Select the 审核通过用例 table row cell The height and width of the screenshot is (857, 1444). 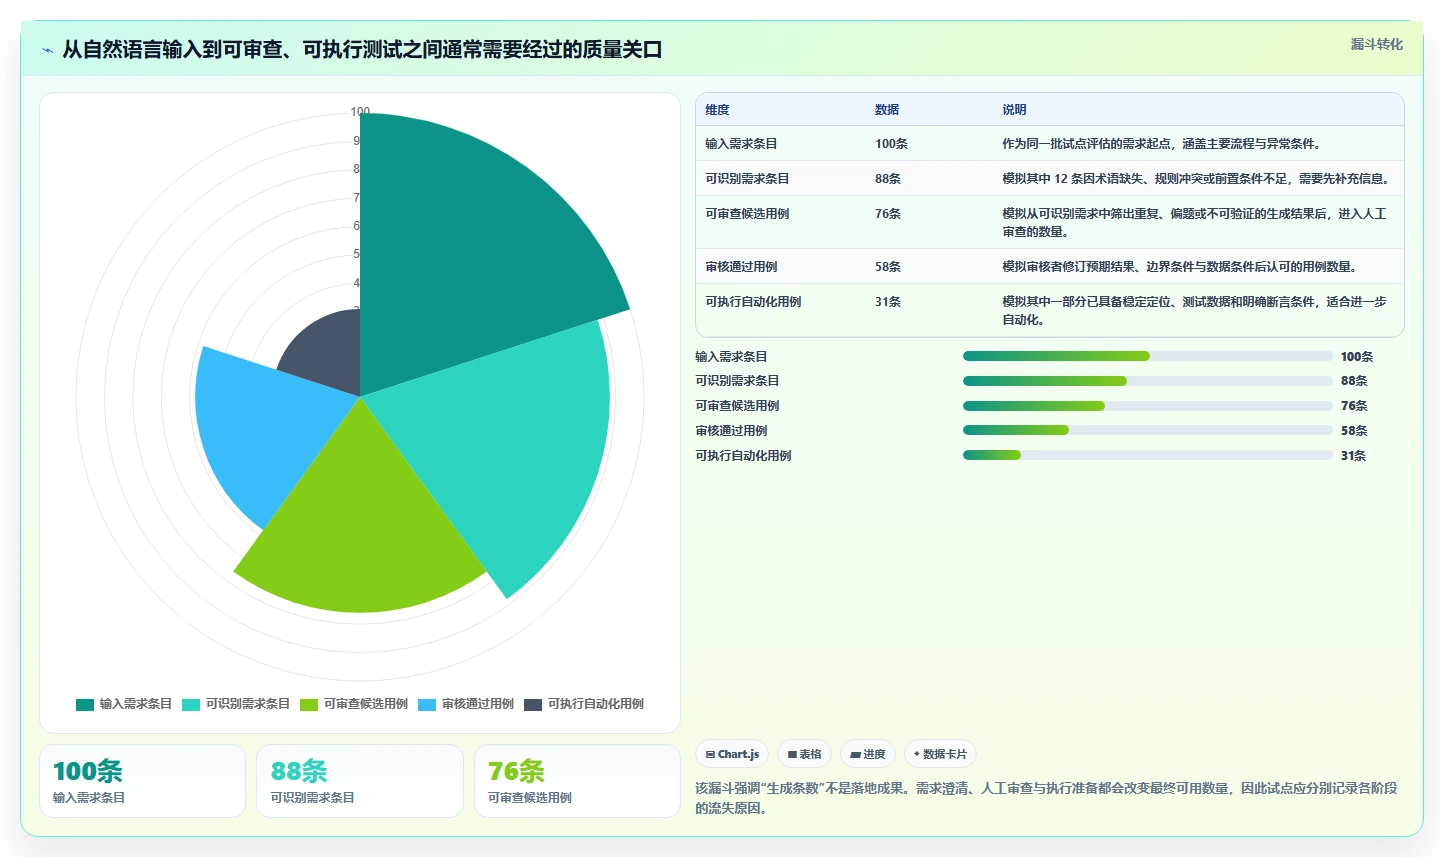(x=741, y=267)
